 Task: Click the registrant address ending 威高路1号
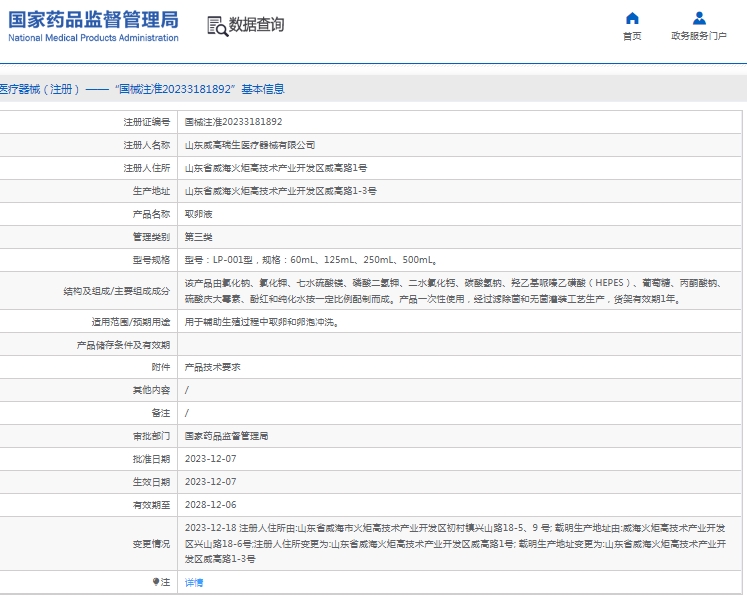276,168
